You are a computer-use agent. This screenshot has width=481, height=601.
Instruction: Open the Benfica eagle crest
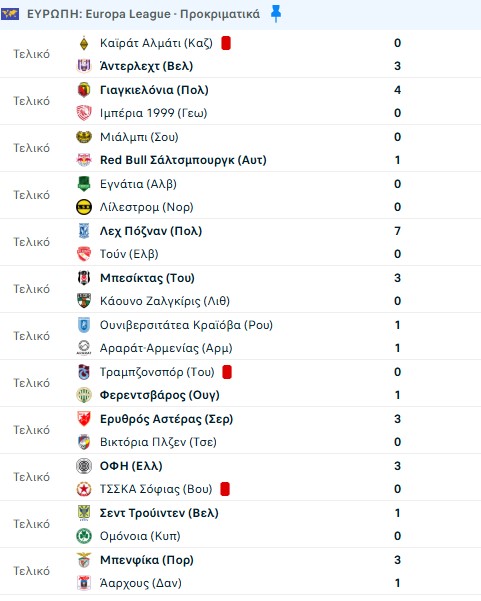(x=84, y=560)
